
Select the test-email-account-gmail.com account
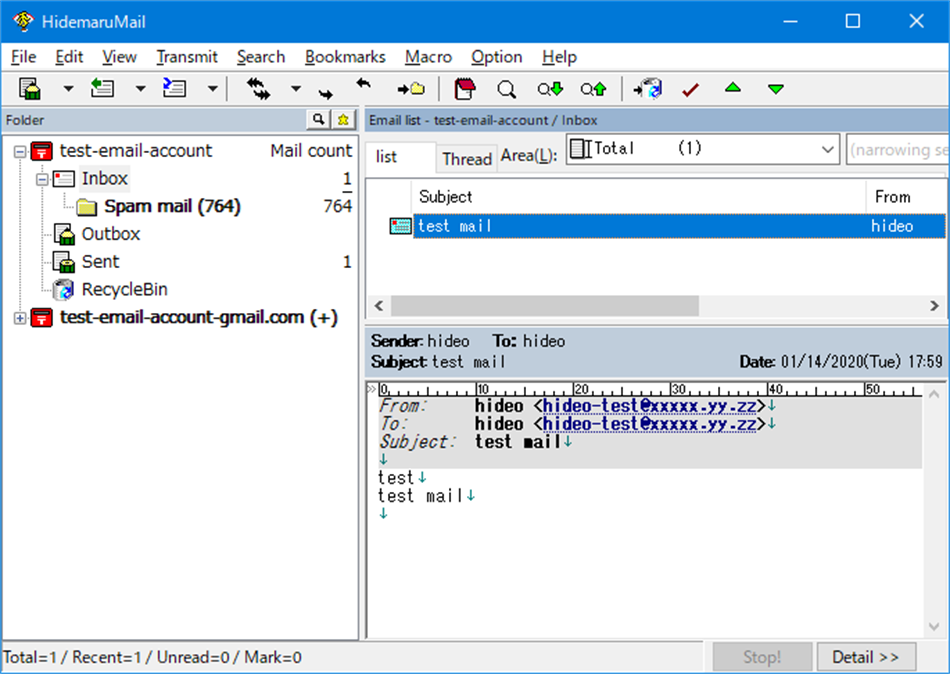pyautogui.click(x=199, y=317)
